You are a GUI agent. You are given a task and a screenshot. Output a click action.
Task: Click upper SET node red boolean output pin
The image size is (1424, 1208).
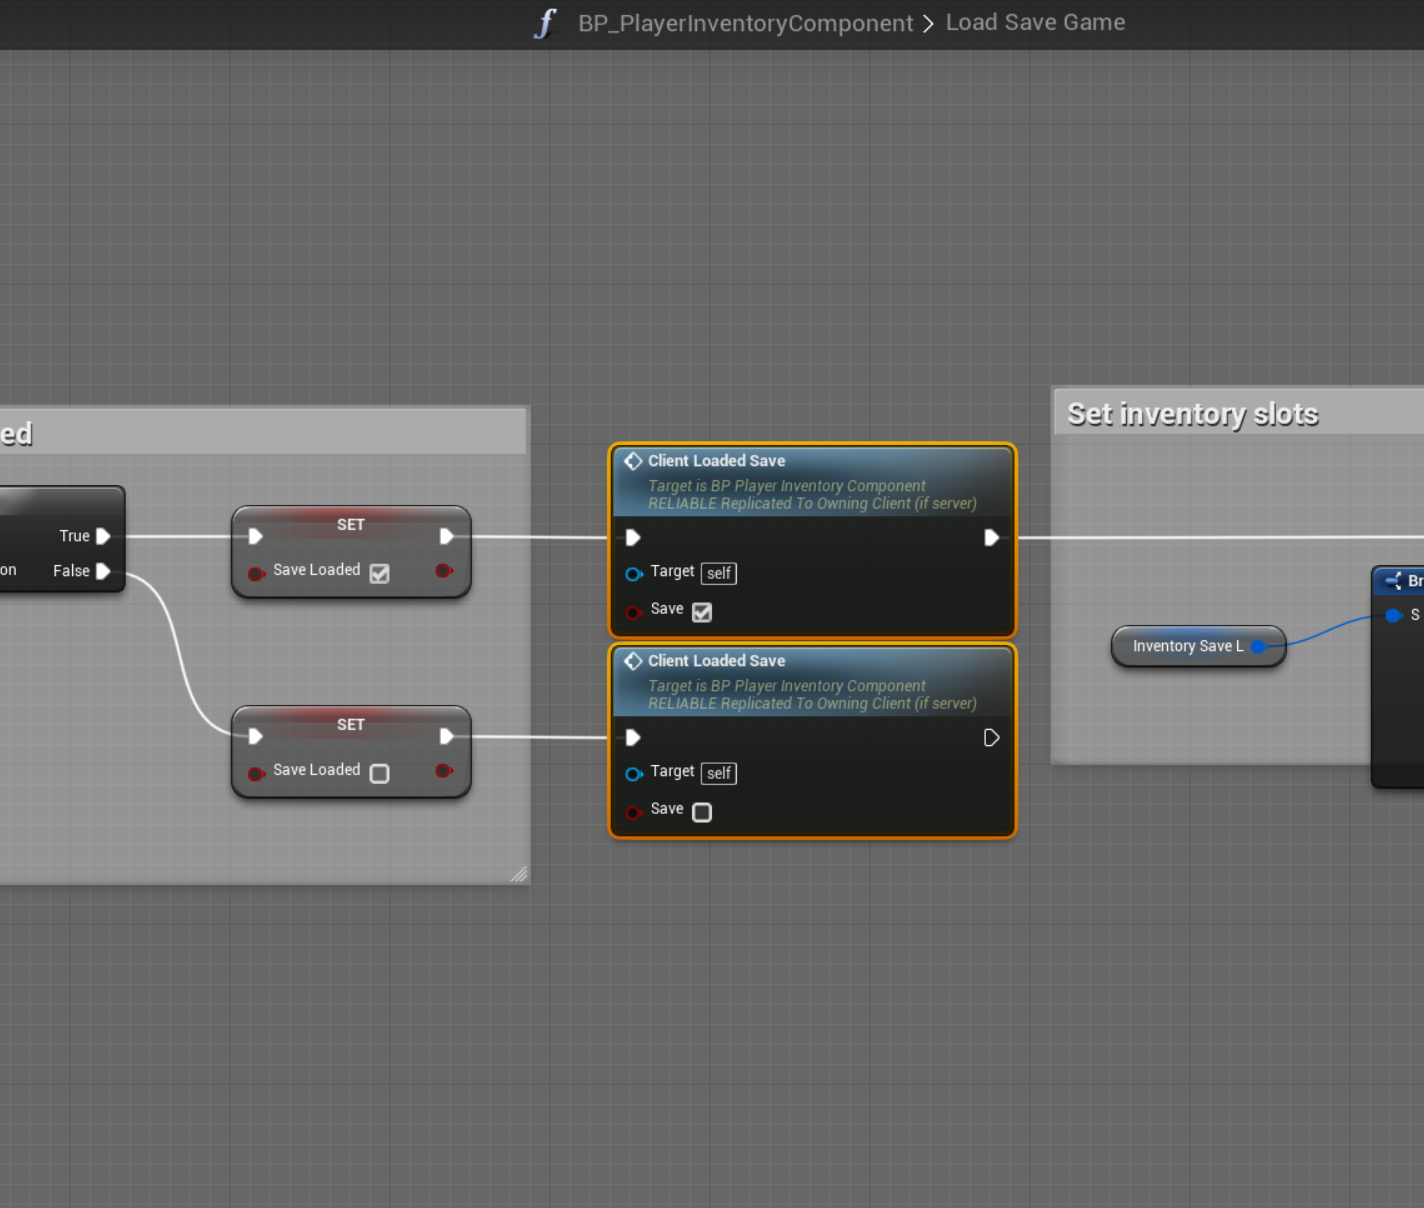(x=443, y=571)
